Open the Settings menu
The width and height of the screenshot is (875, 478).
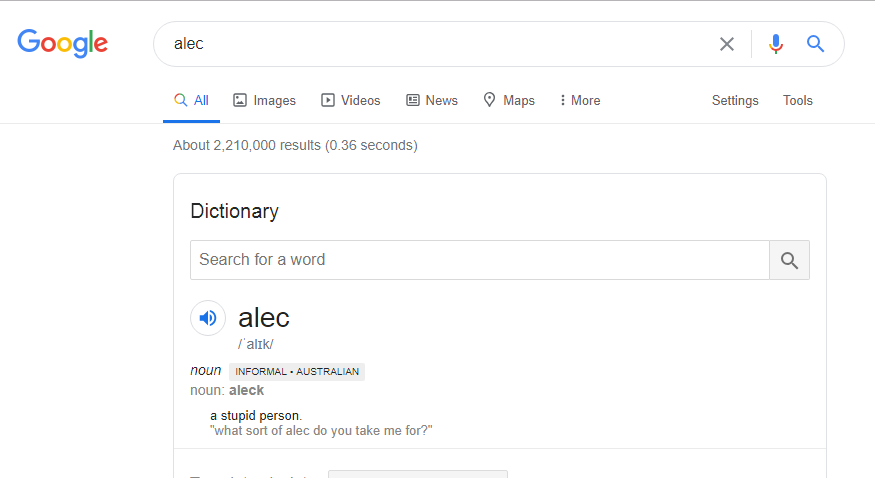[x=735, y=100]
